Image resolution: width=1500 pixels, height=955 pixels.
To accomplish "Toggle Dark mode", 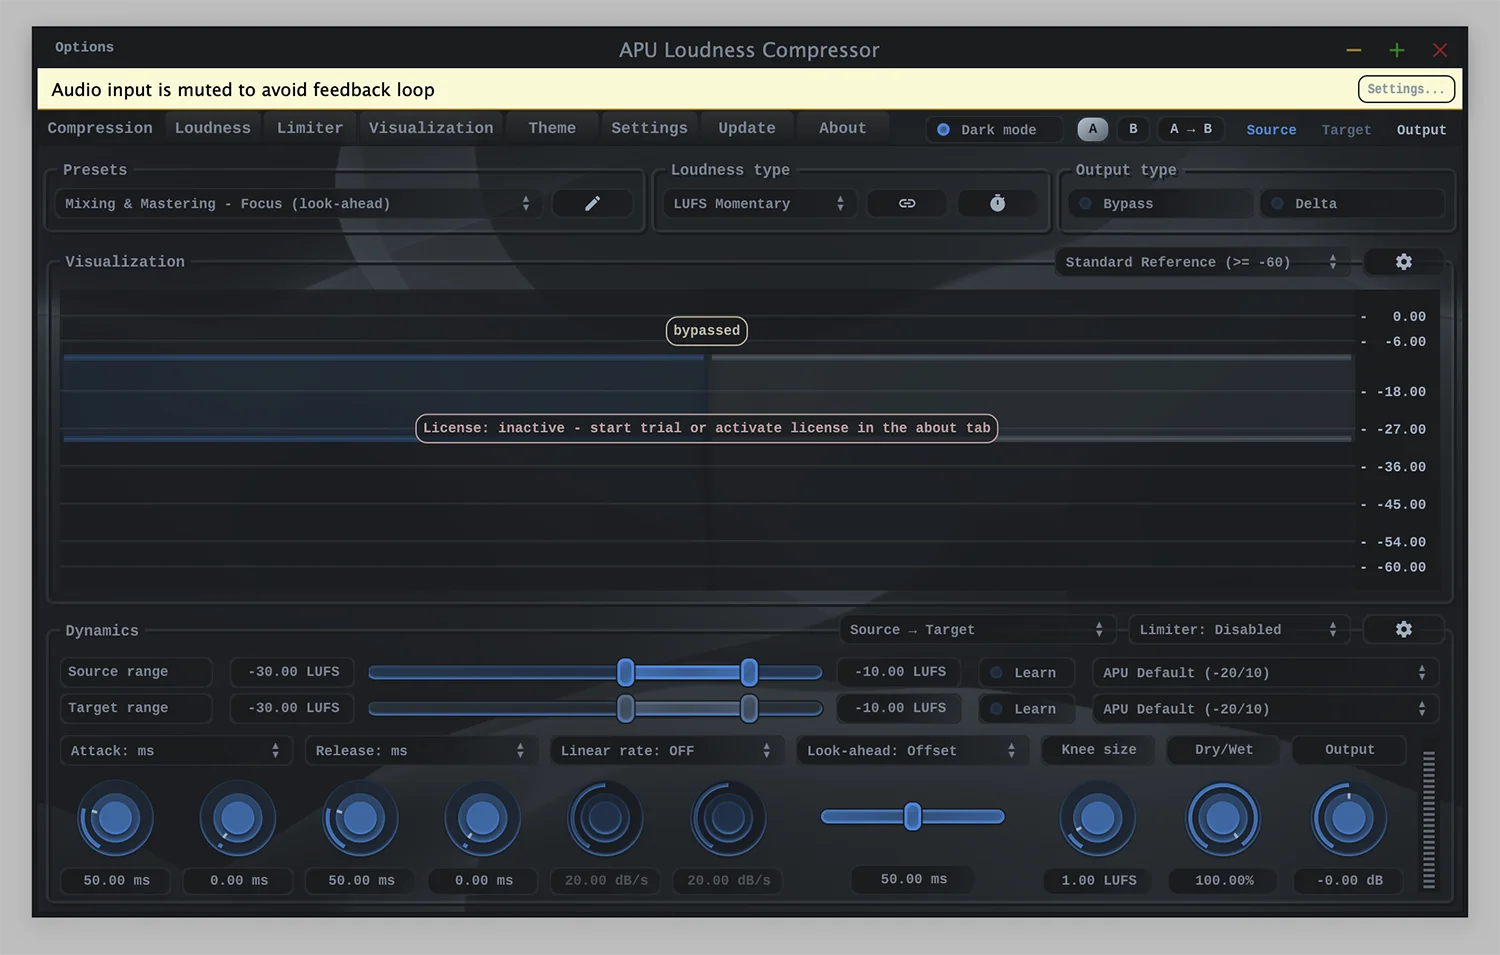I will click(993, 130).
